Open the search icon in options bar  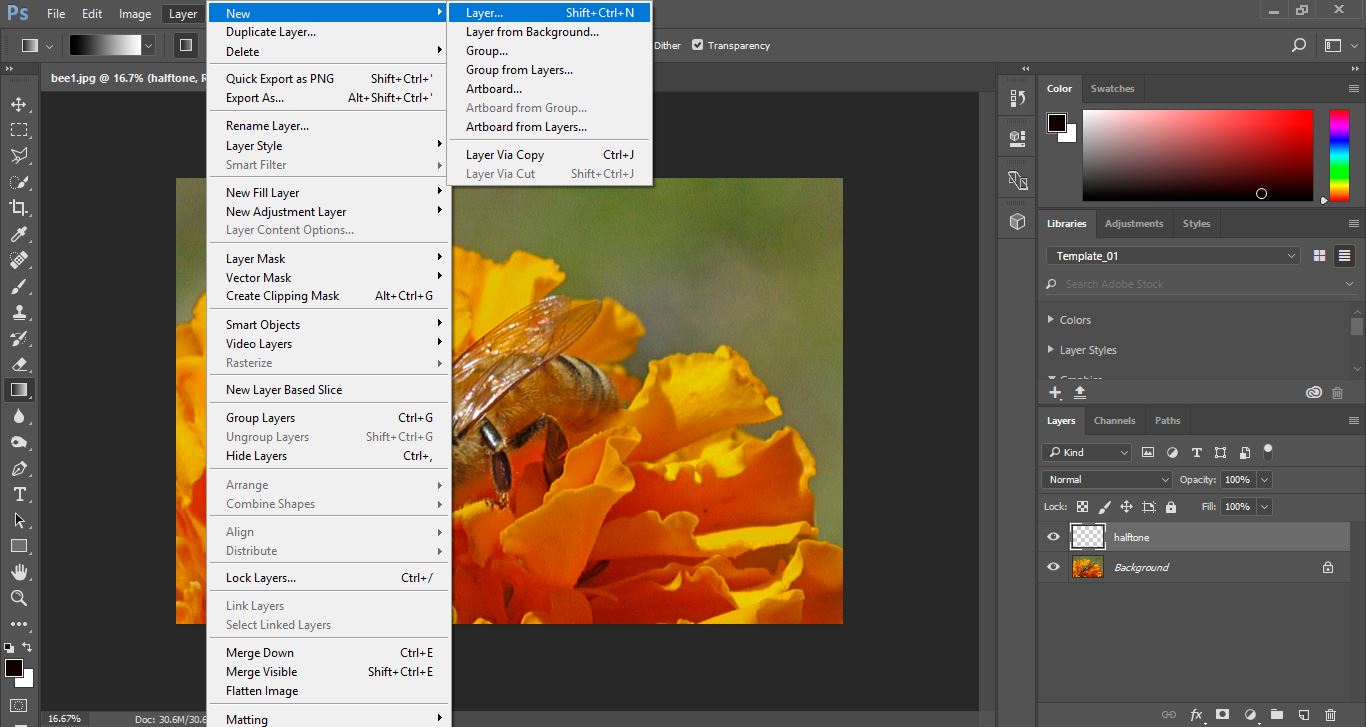pos(1299,45)
